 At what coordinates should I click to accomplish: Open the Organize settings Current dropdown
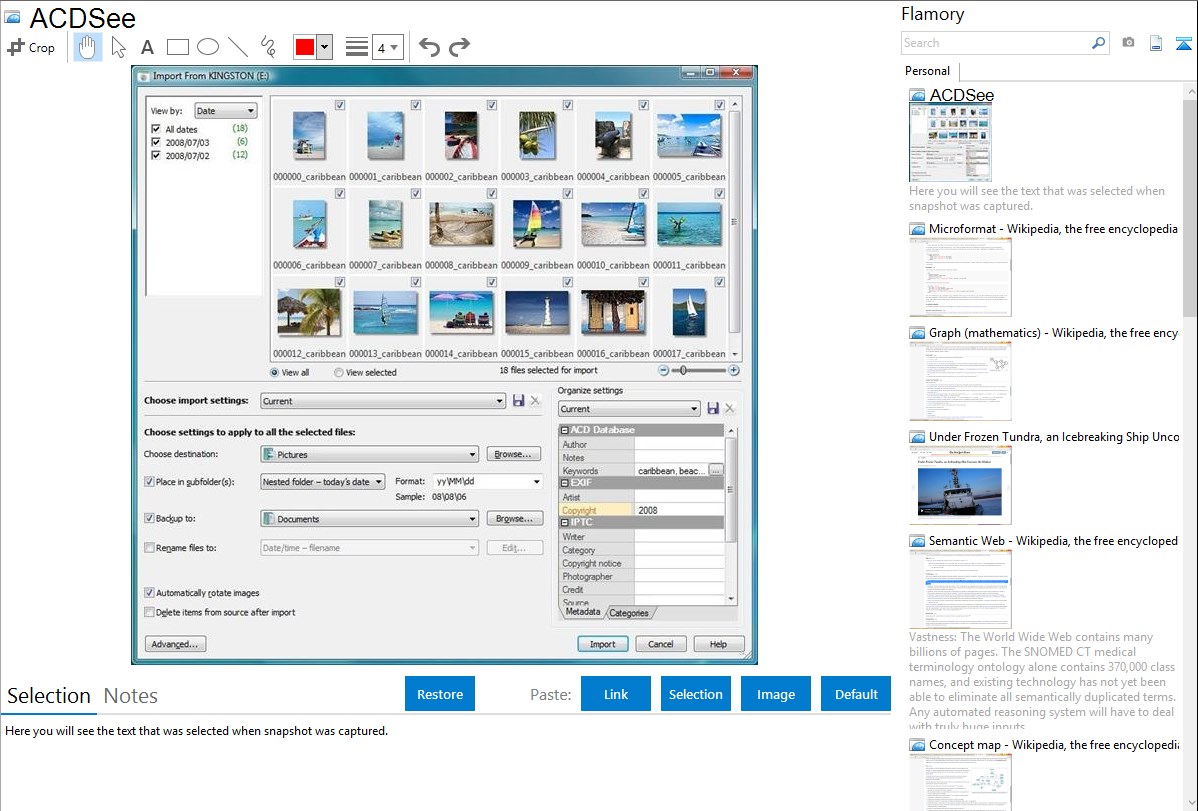click(x=629, y=409)
